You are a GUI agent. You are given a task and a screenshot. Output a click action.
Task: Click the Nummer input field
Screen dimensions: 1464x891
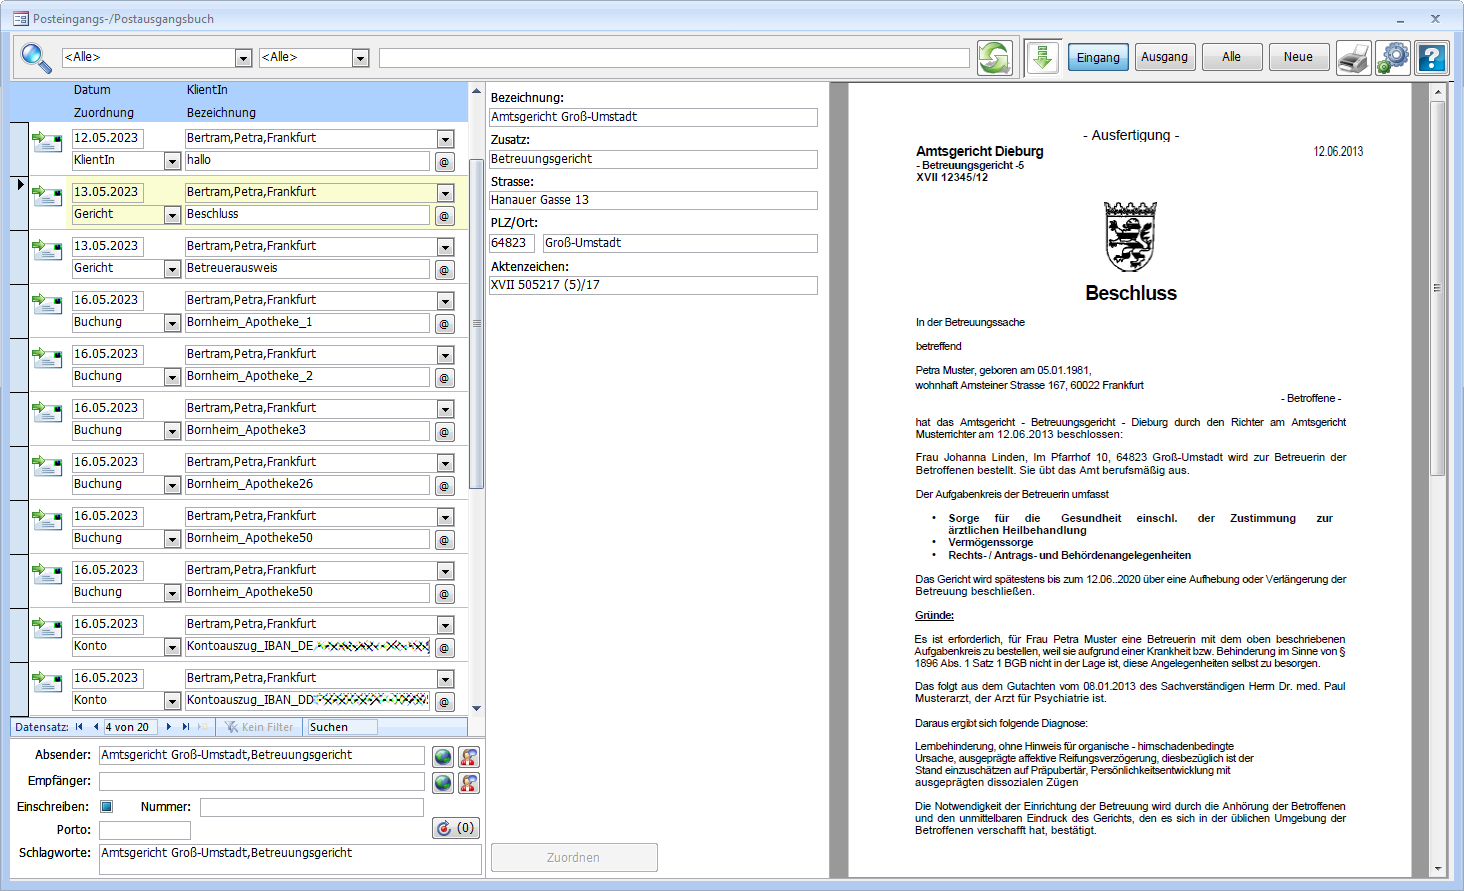(x=311, y=807)
